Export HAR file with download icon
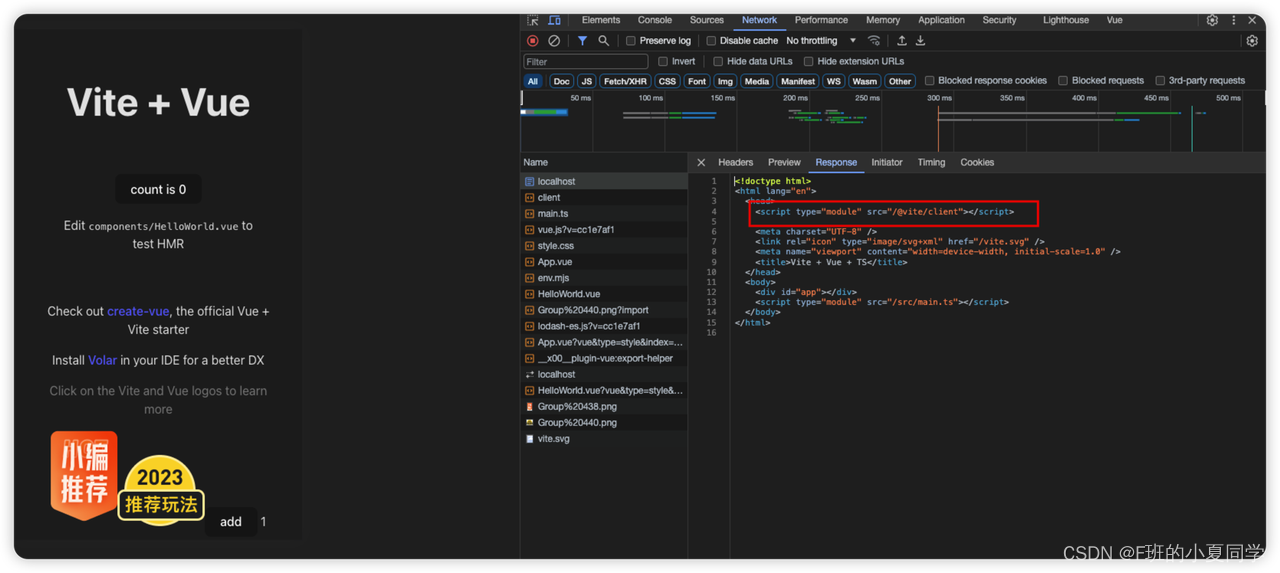This screenshot has width=1280, height=573. 921,41
